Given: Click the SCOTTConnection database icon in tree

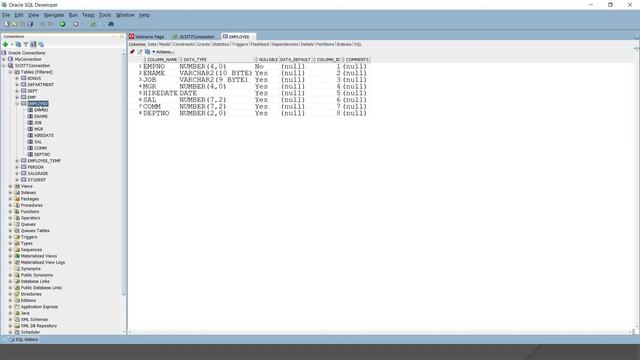Looking at the screenshot, I should tap(11, 65).
